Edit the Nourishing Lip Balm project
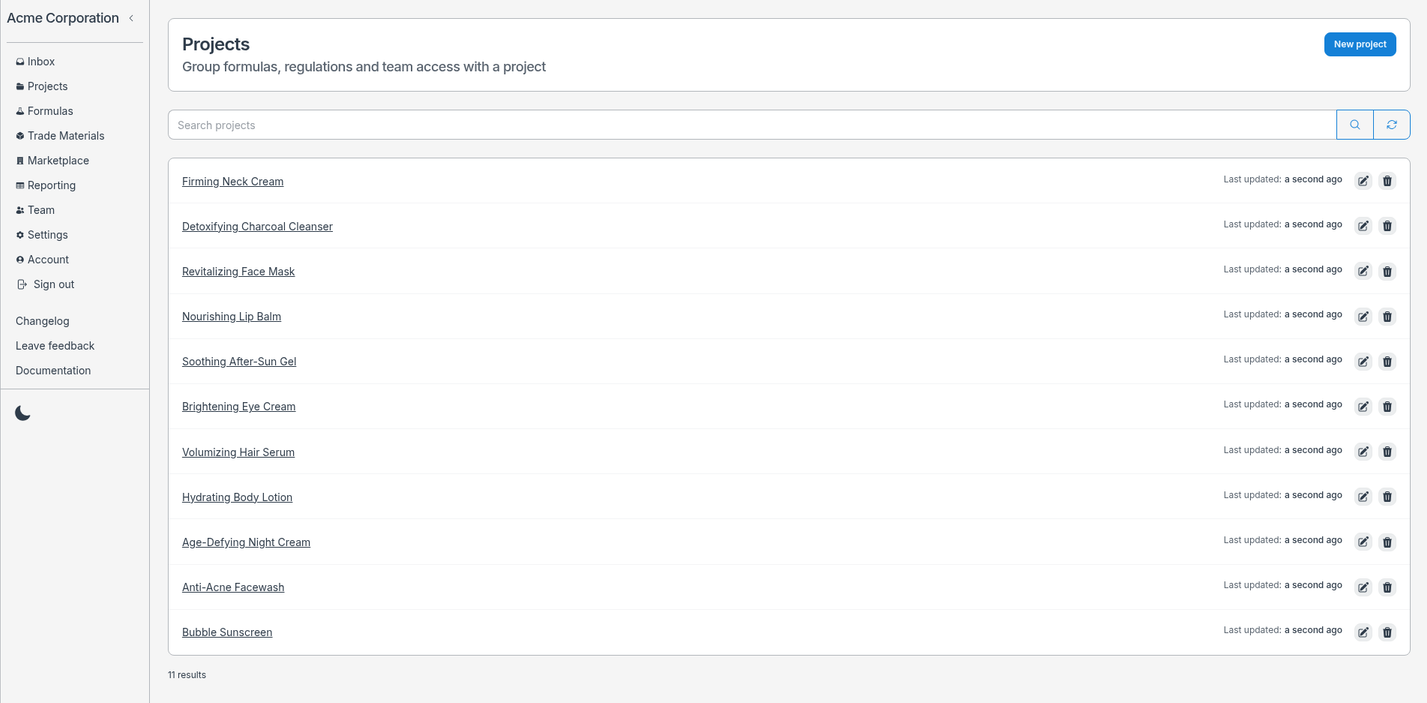 click(1363, 316)
